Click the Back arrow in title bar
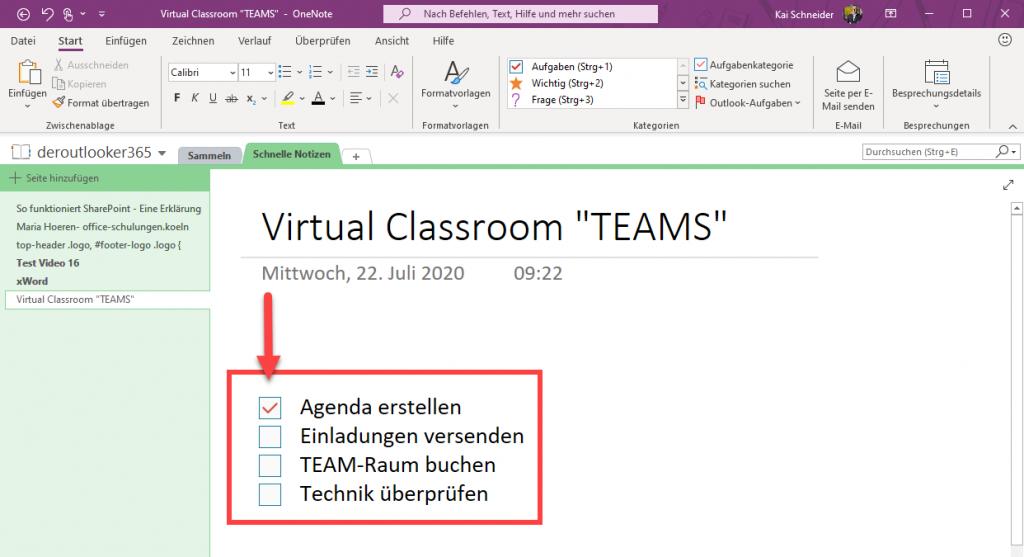Screen dimensions: 1024x557 click(24, 14)
